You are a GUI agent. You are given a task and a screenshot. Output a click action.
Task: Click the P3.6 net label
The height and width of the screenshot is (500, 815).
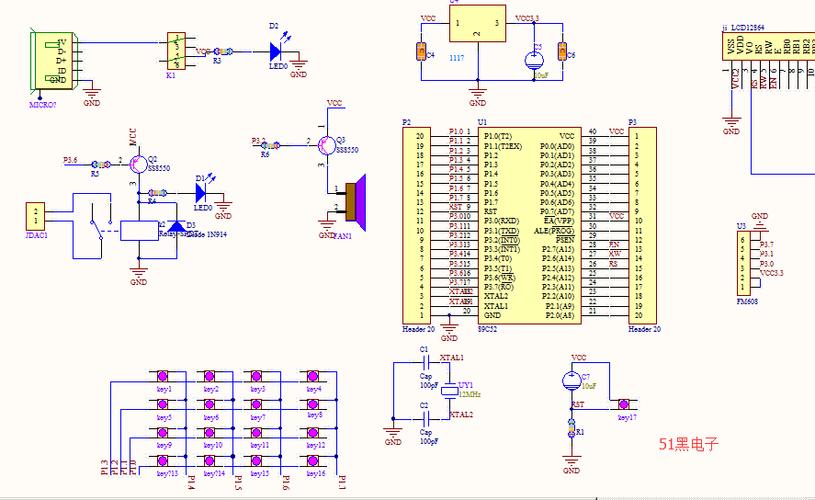70,160
